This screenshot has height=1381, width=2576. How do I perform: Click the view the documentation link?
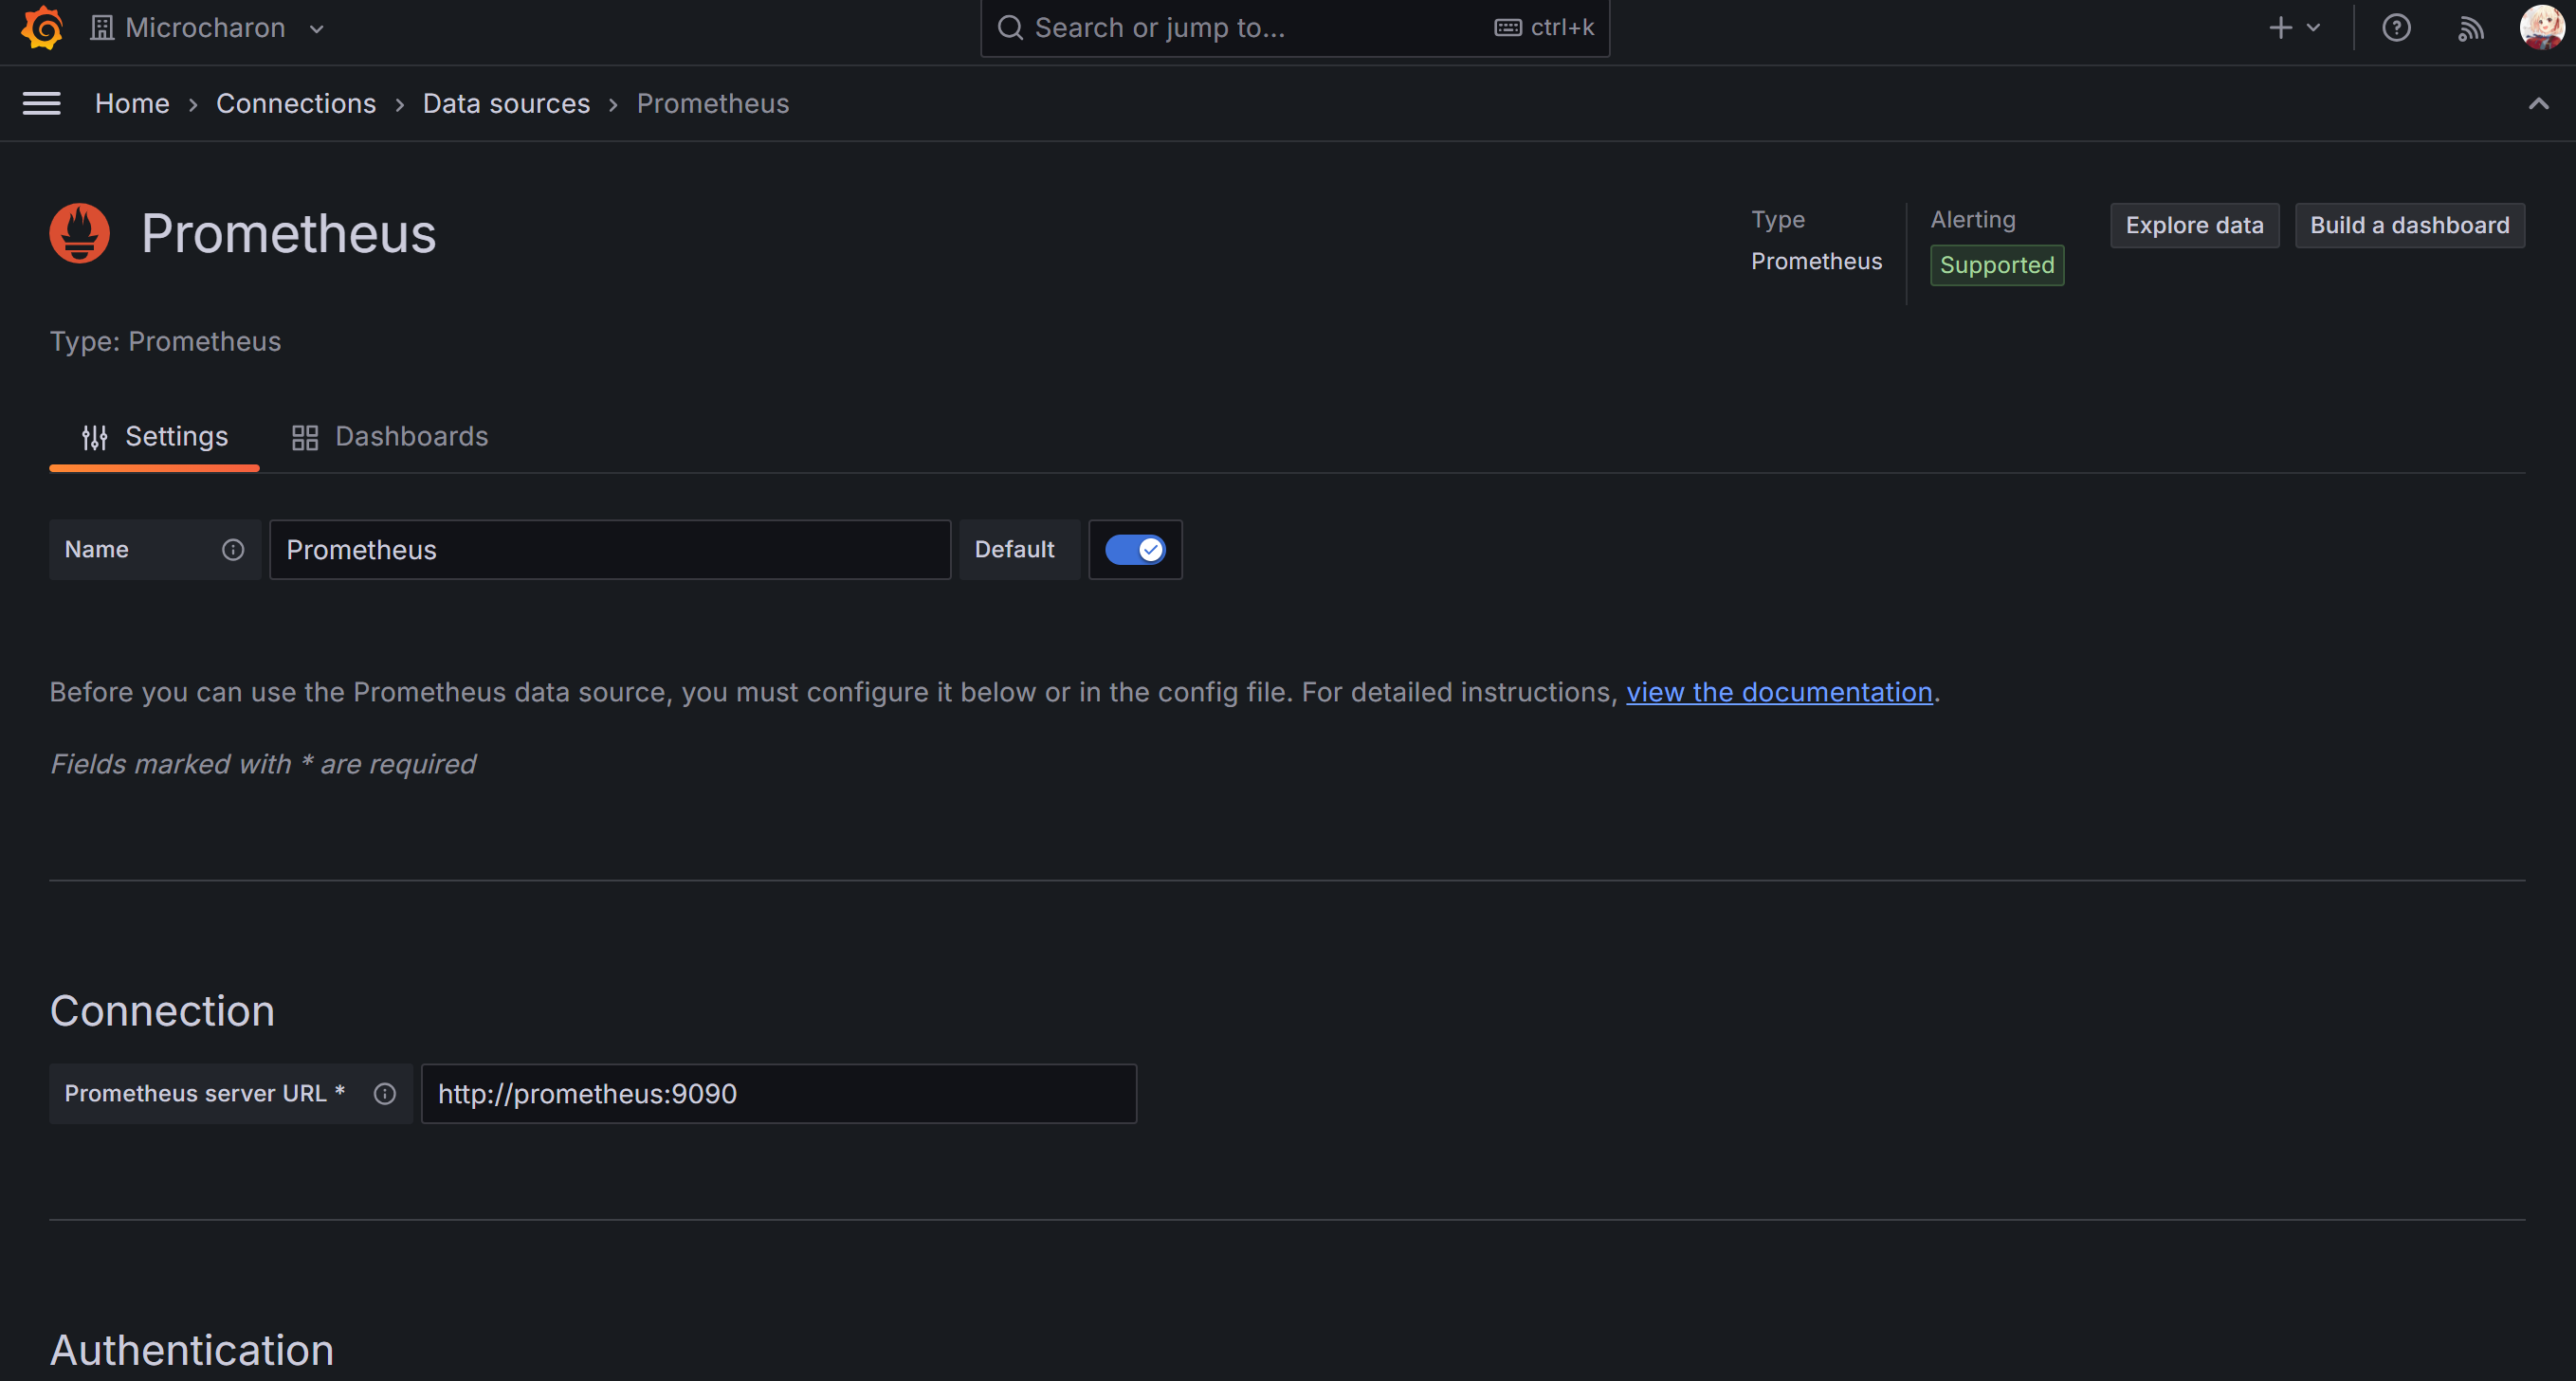coord(1781,691)
